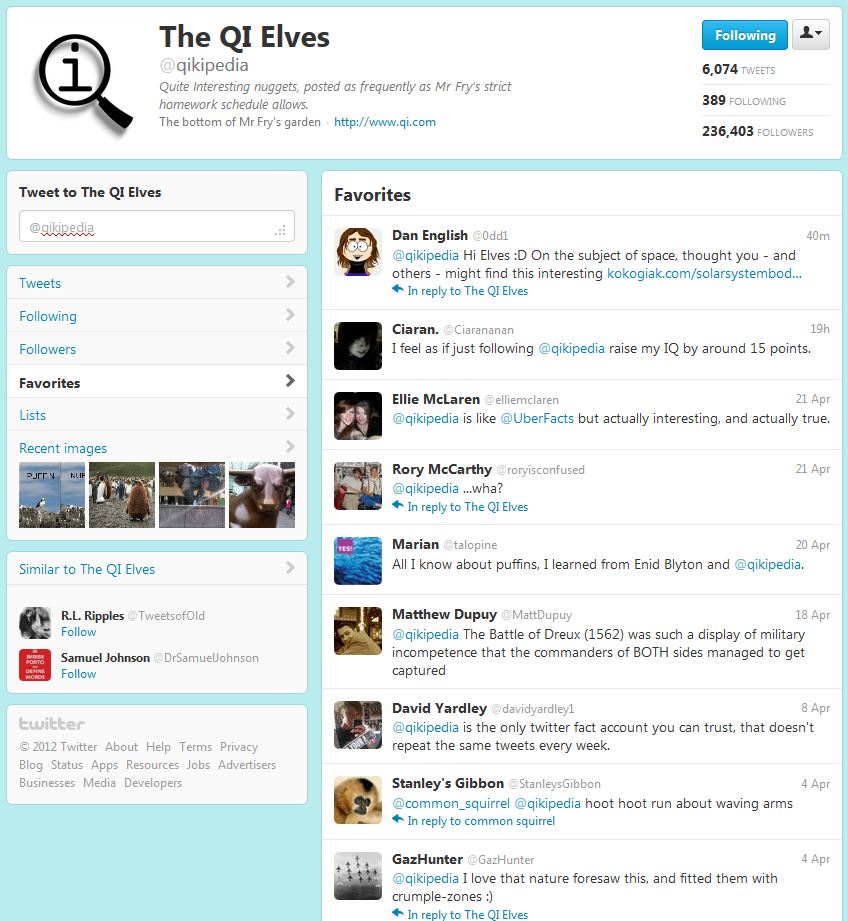The height and width of the screenshot is (921, 848).
Task: Click reply arrow under GazHunter's tweet
Action: [x=398, y=913]
